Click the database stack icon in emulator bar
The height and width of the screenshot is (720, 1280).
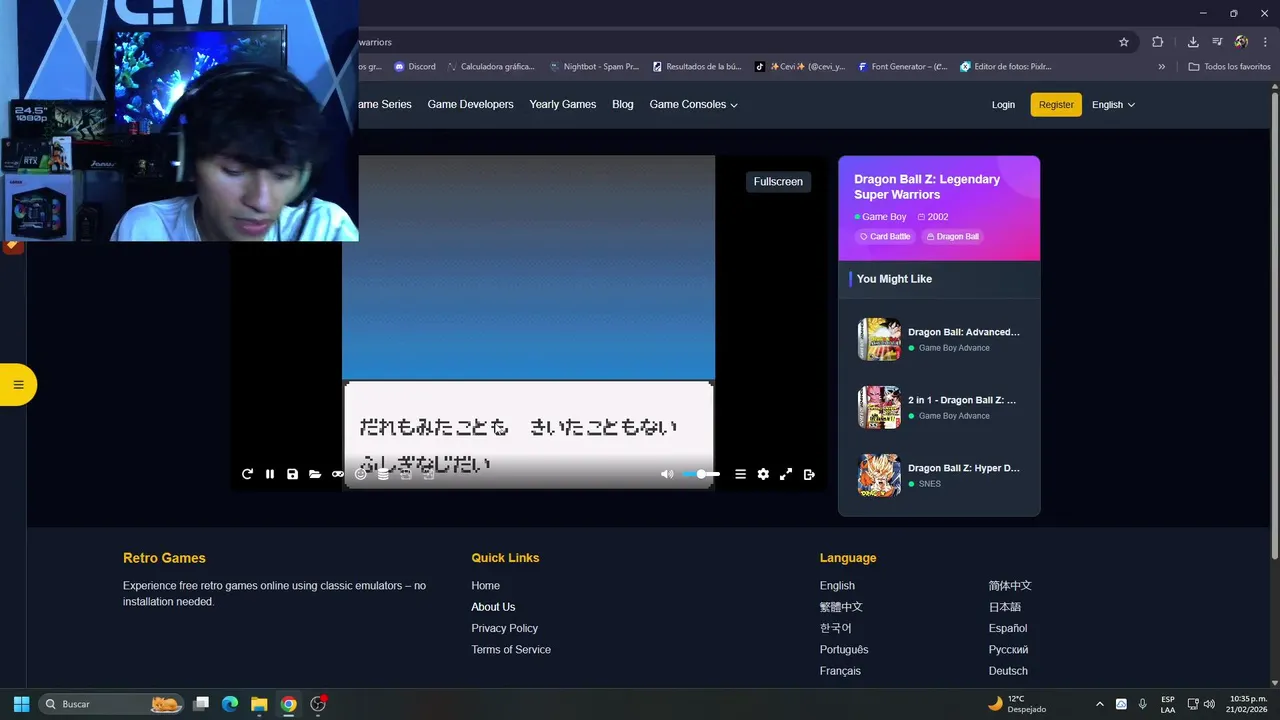tap(383, 474)
